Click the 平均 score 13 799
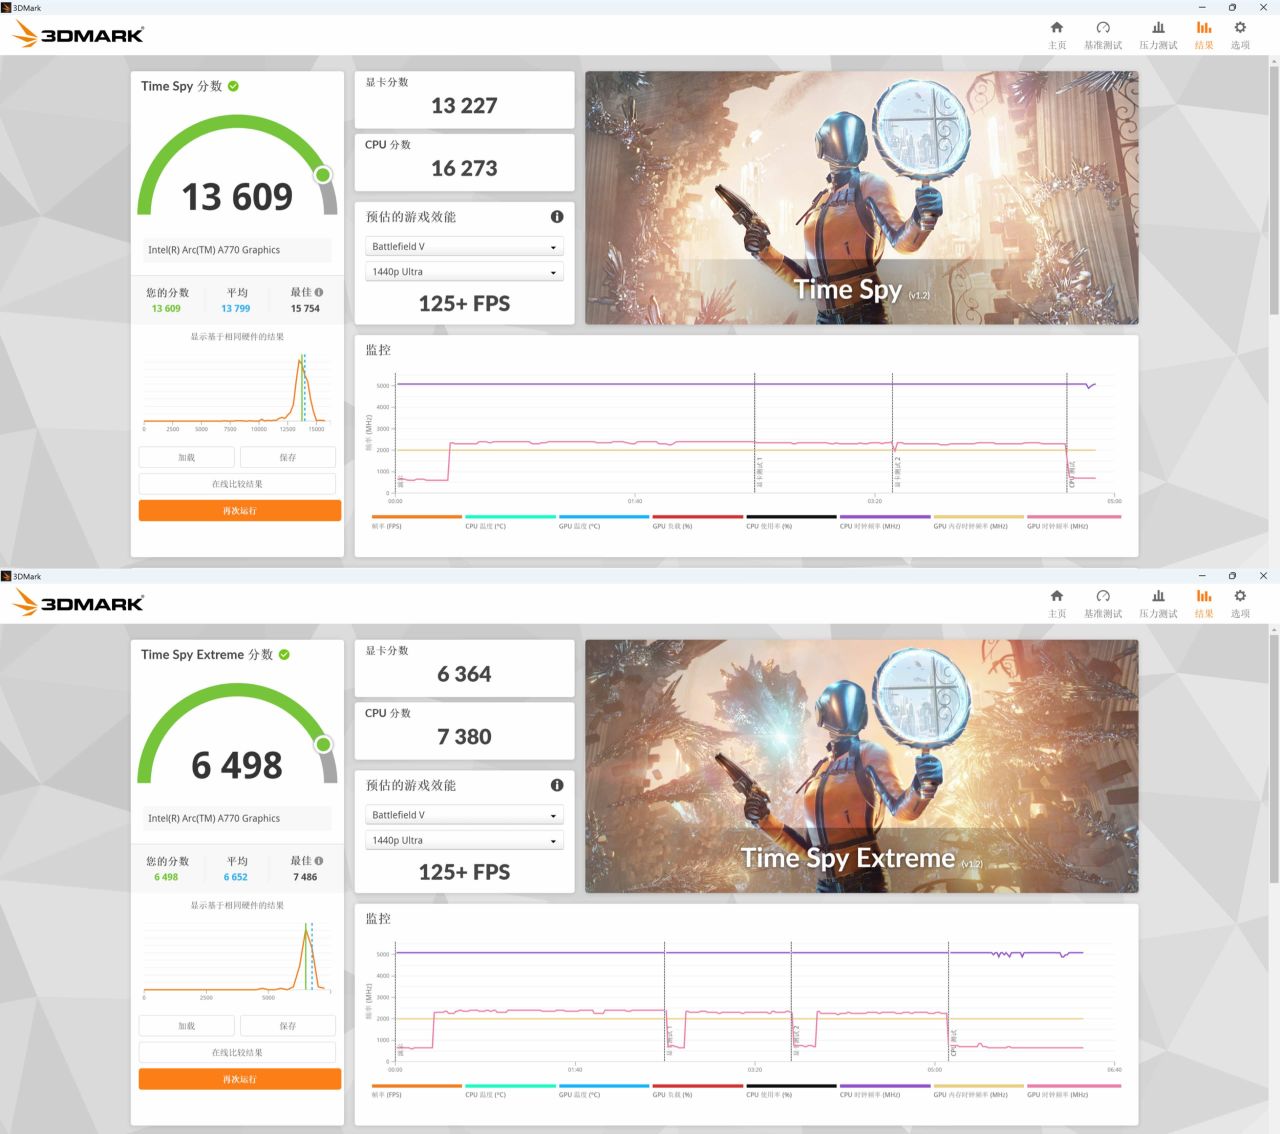 tap(236, 309)
